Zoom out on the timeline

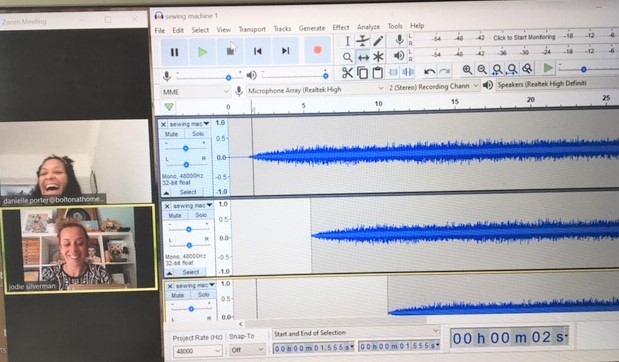coord(482,69)
